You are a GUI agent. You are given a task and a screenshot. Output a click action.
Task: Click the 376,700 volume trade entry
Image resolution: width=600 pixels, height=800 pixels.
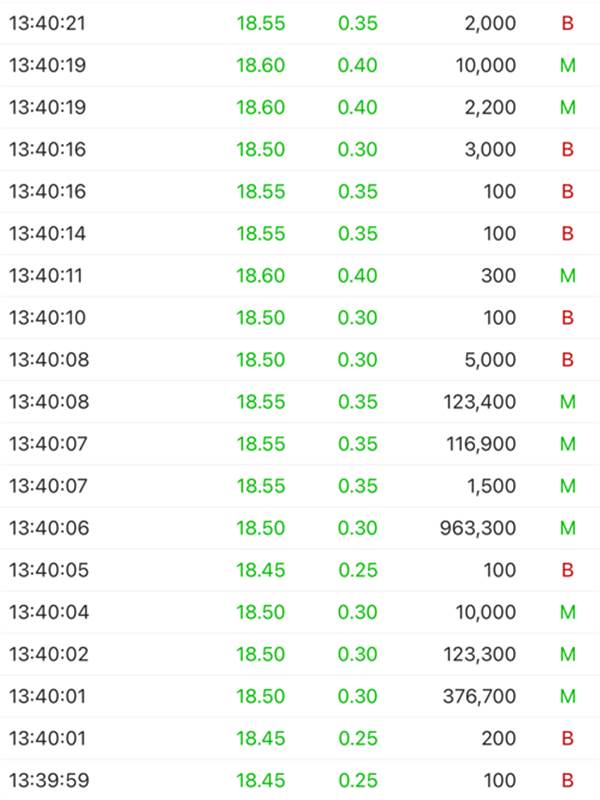point(479,695)
